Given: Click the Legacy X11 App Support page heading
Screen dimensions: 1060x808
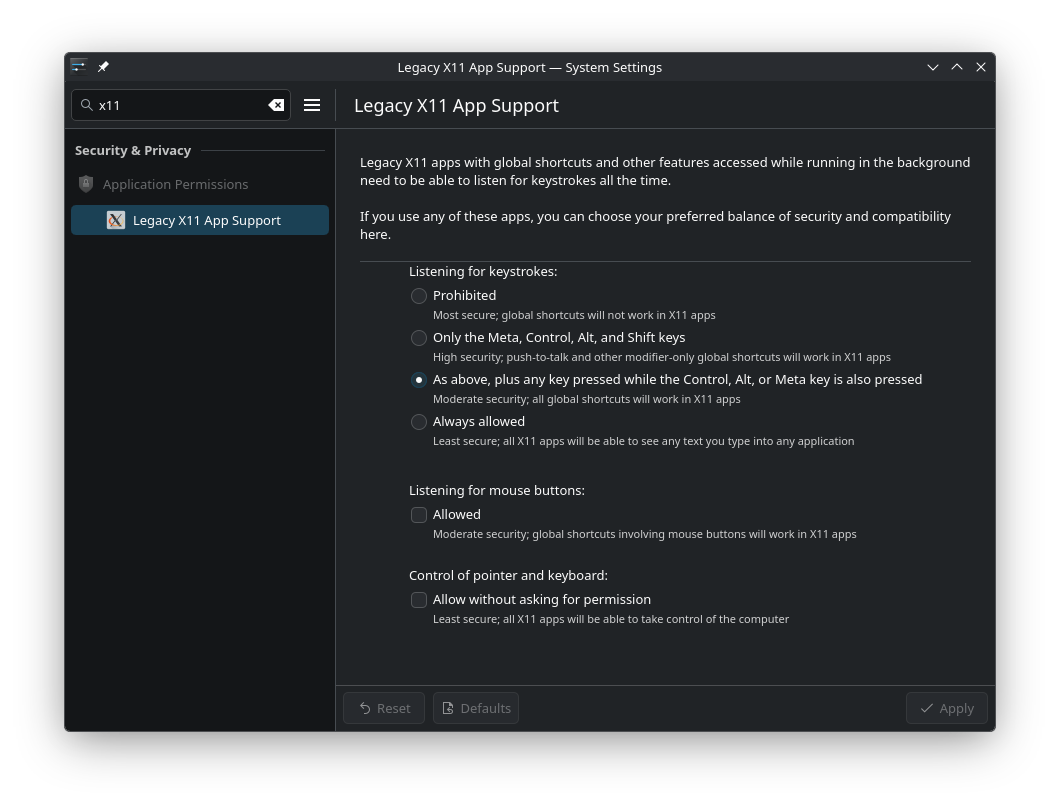Looking at the screenshot, I should tap(456, 105).
